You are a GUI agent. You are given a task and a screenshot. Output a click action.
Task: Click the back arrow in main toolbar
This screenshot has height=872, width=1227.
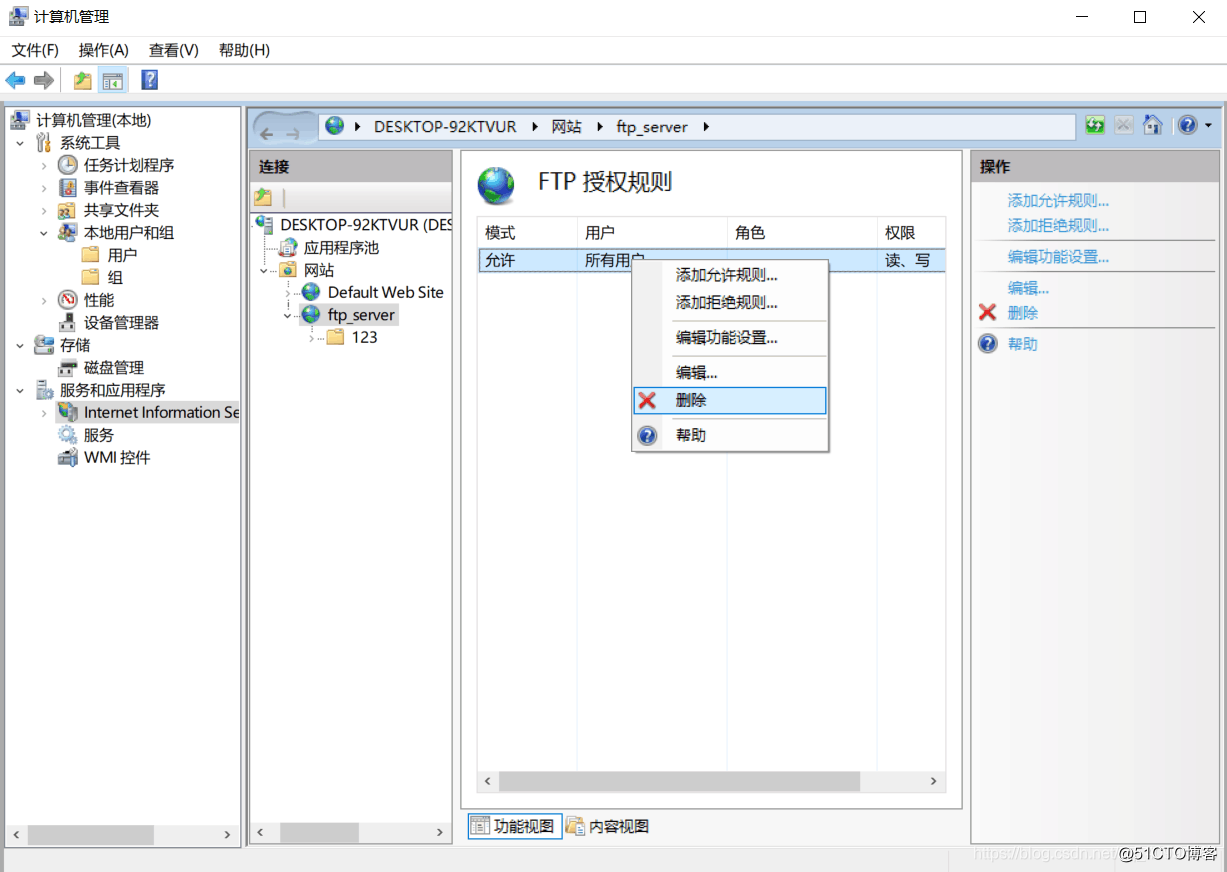[x=15, y=80]
